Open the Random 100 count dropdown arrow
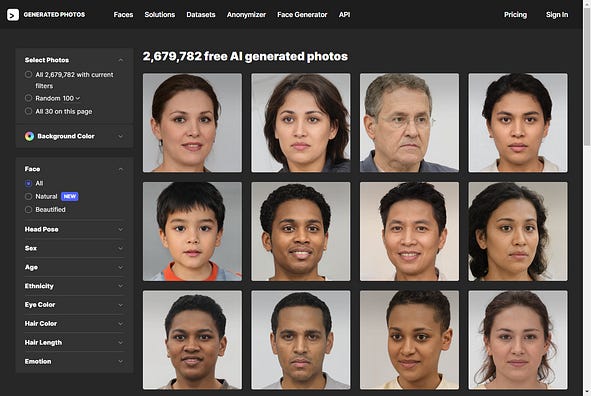 point(78,98)
